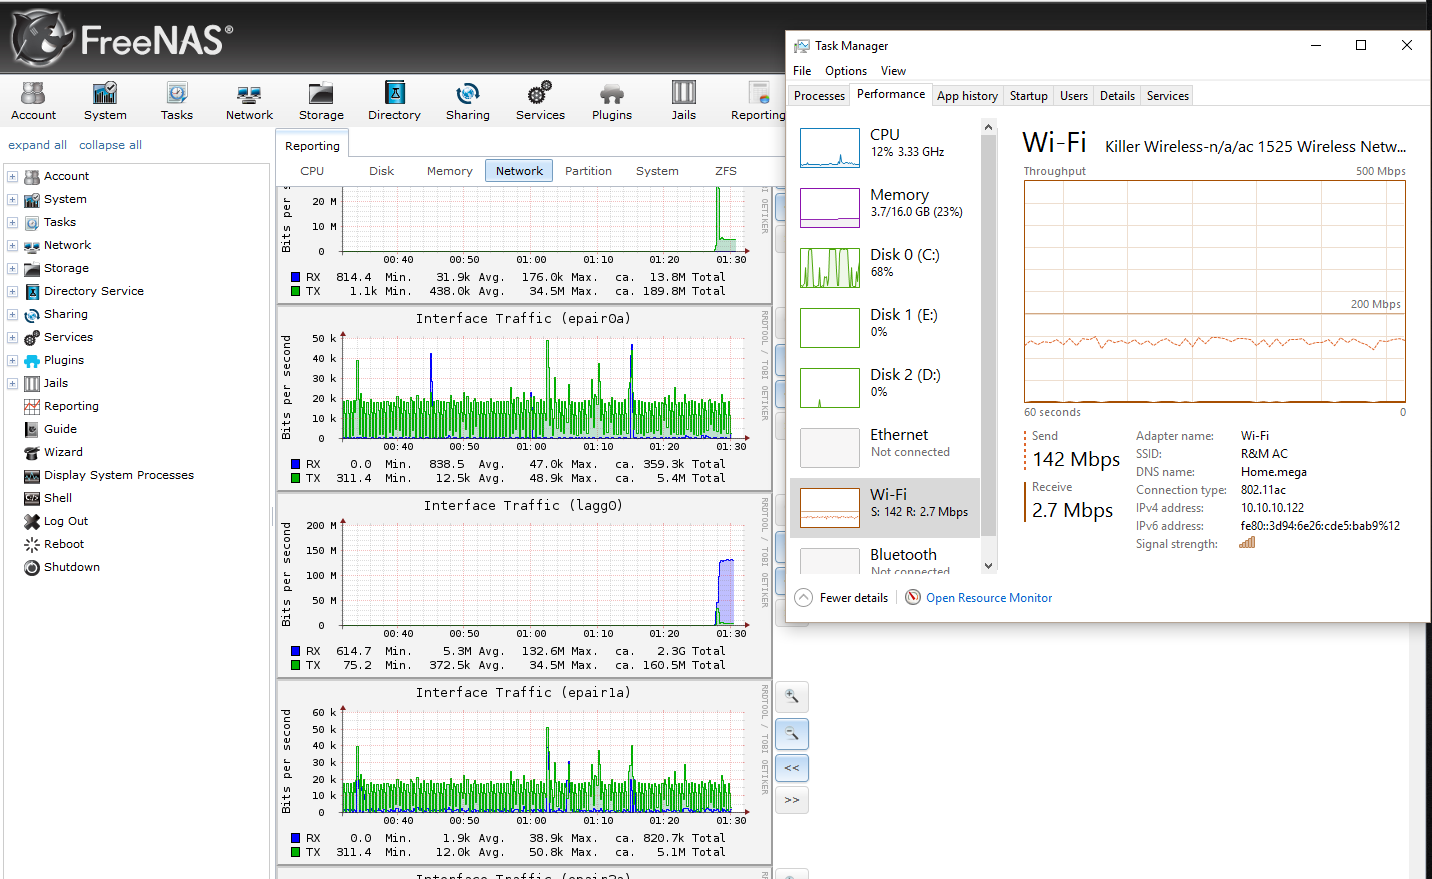Switch to Disk reporting tab

coord(381,171)
